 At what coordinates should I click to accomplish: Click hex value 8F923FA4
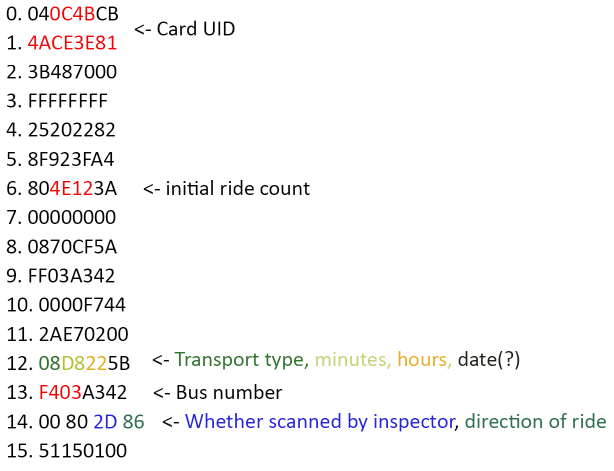(71, 159)
